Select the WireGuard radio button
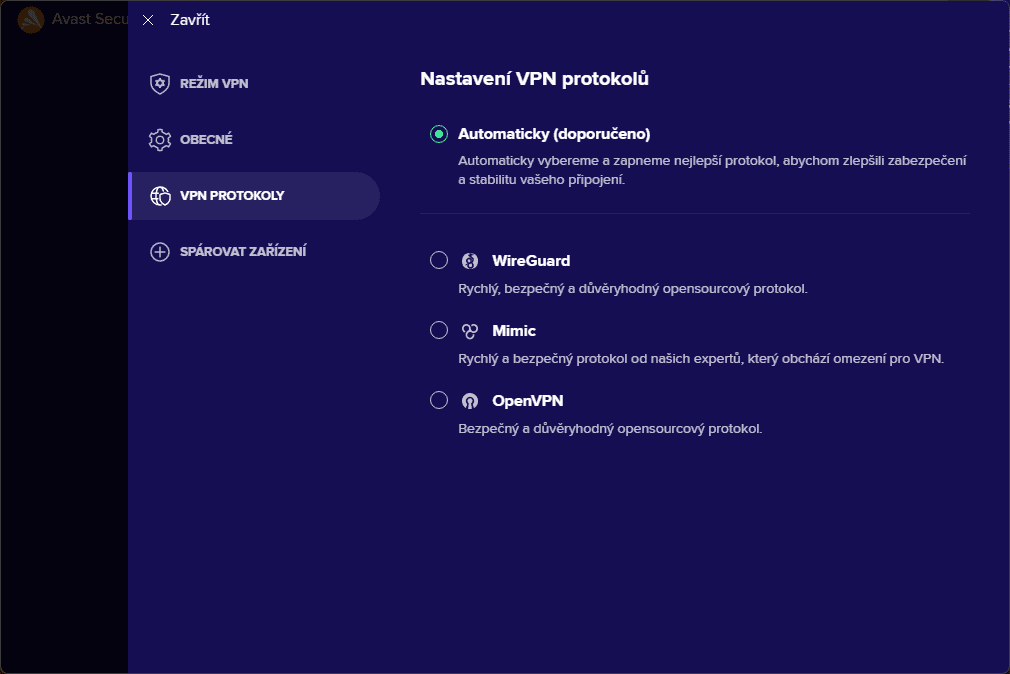Screen dimensions: 1010x674 point(438,261)
